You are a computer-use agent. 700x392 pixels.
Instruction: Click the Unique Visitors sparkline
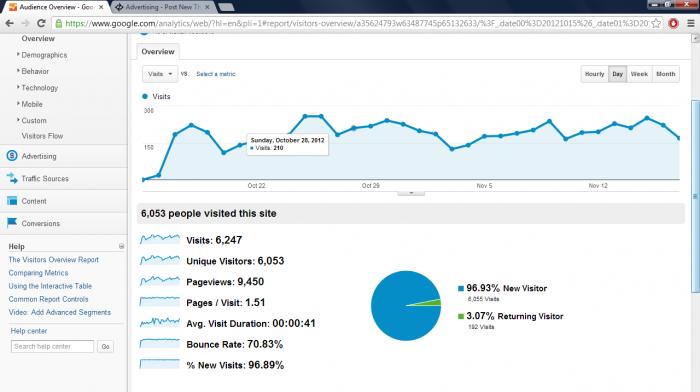point(159,260)
